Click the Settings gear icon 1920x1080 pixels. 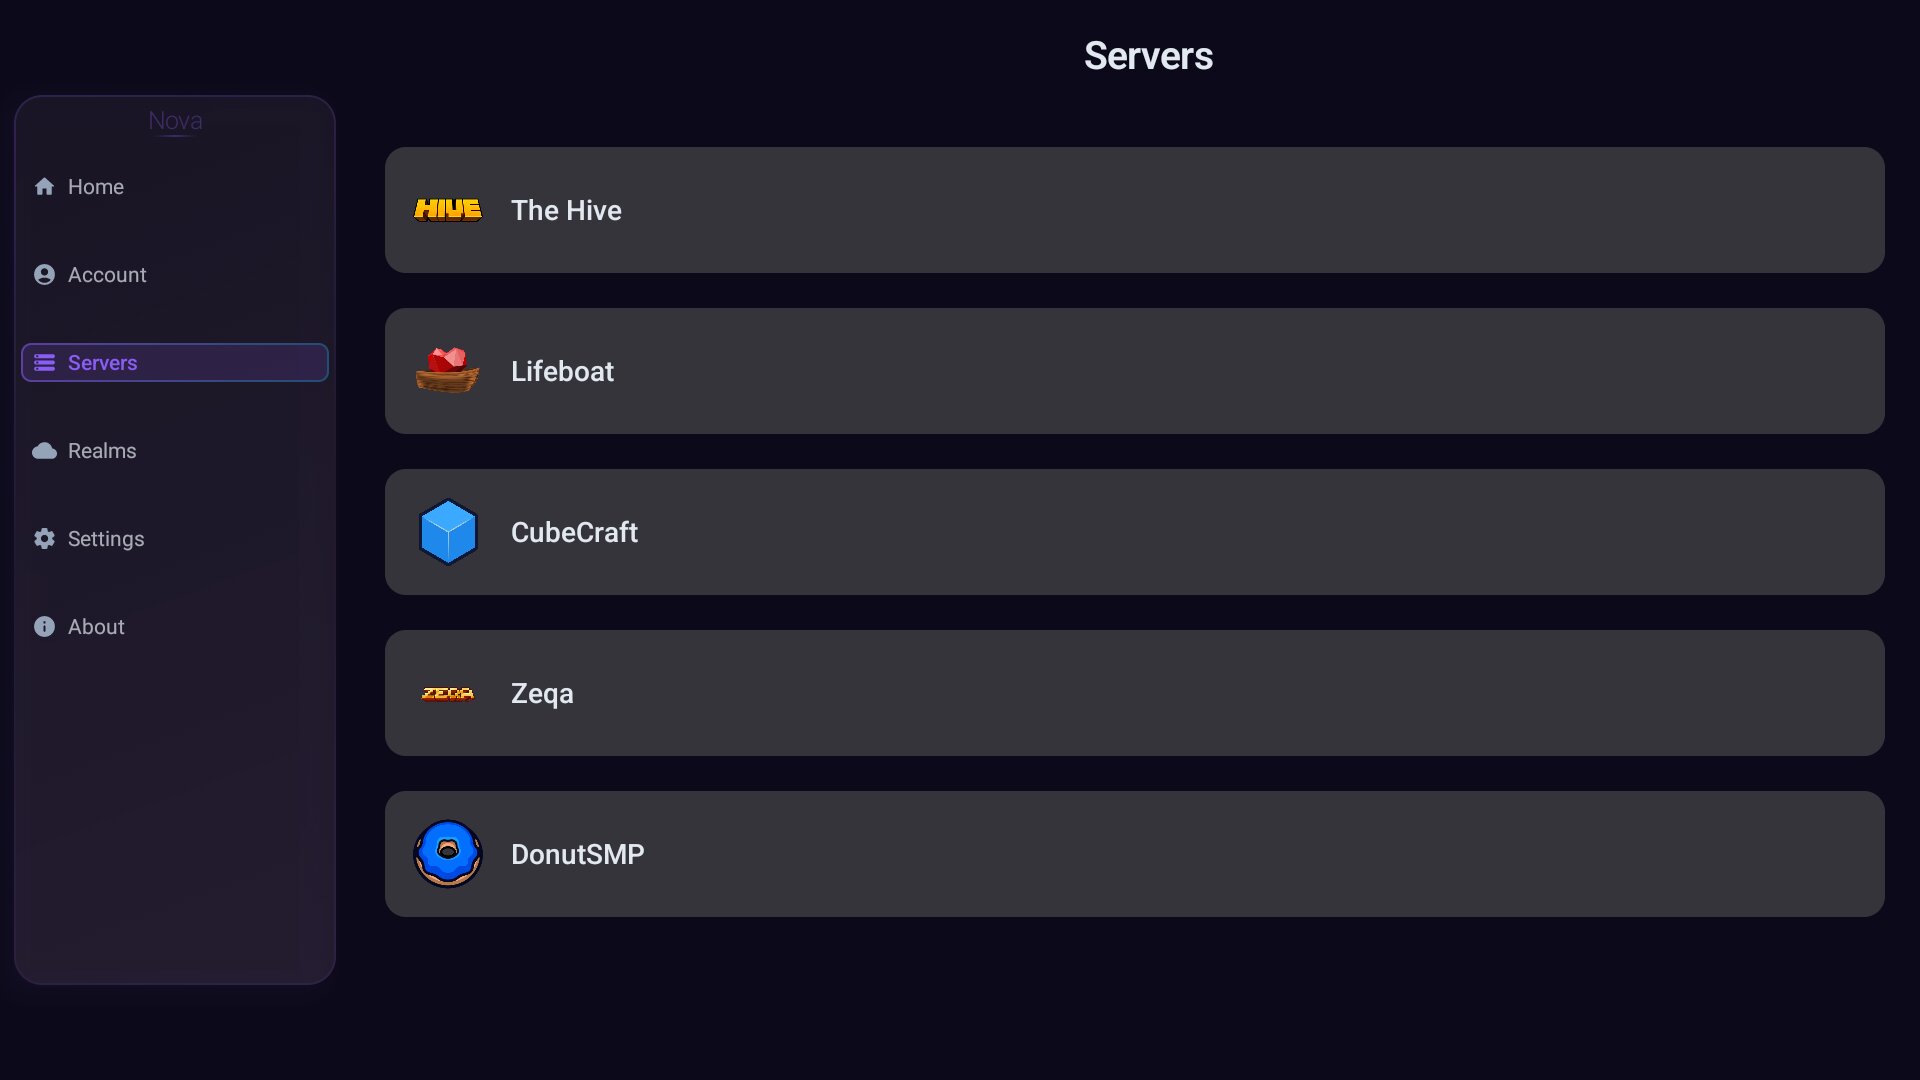(x=44, y=539)
